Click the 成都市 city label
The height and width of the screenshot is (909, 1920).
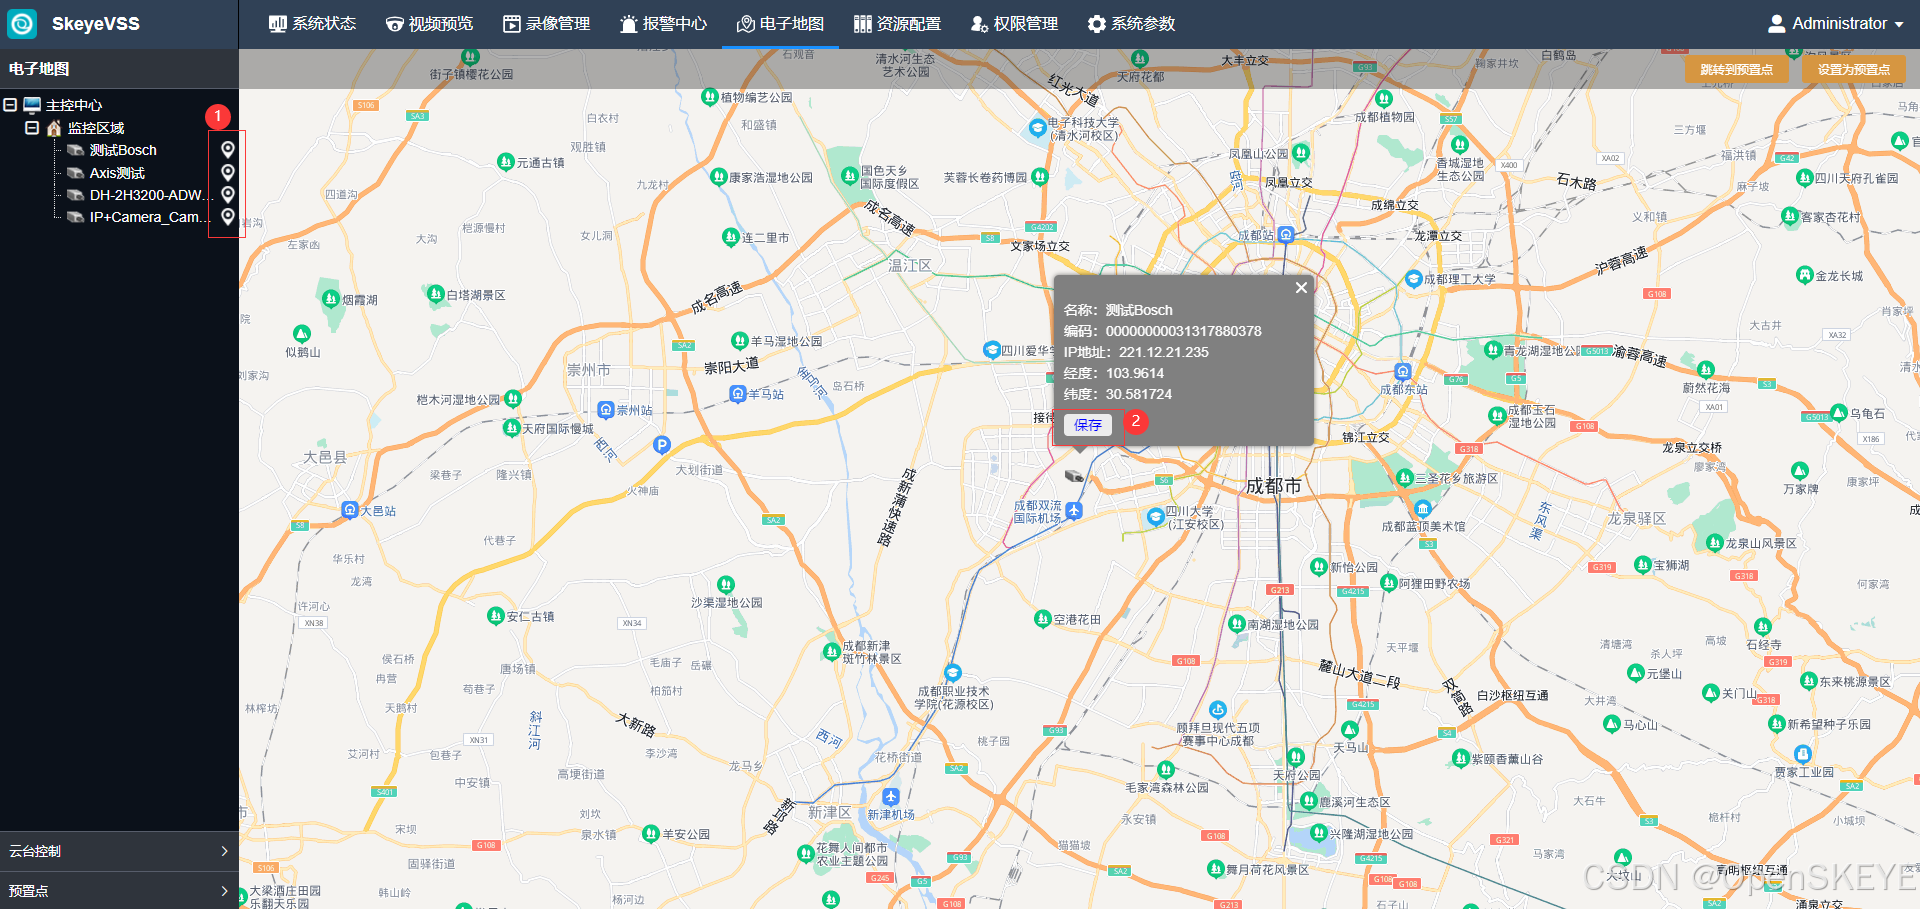click(1274, 486)
